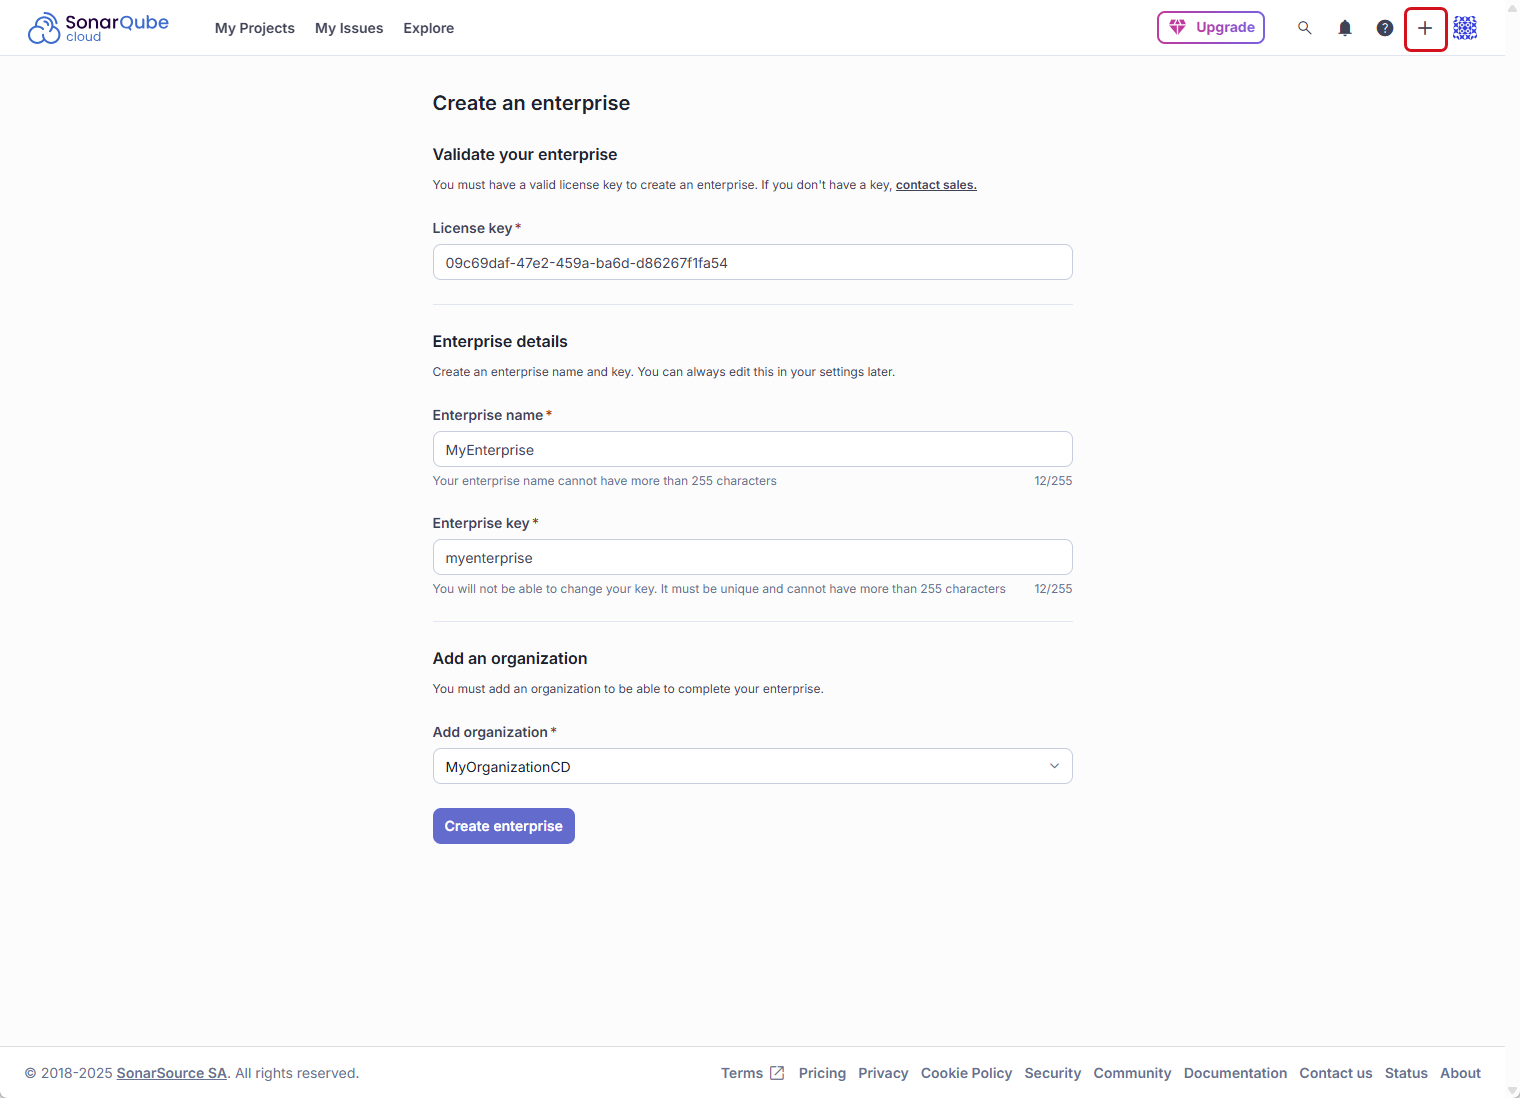This screenshot has height=1098, width=1520.
Task: Switch to My Issues
Action: [349, 28]
